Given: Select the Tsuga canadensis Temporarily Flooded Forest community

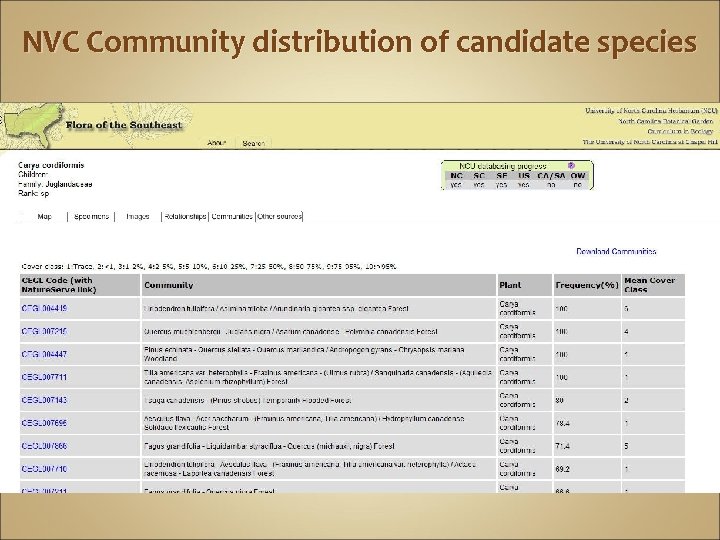Looking at the screenshot, I should point(248,400).
